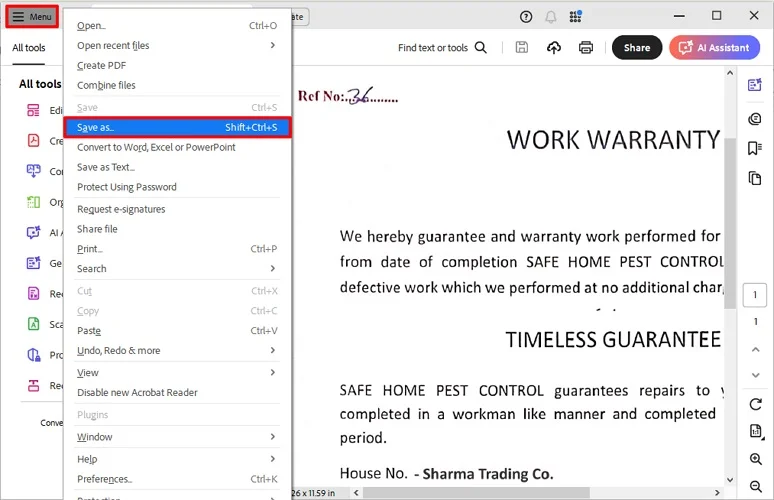This screenshot has width=774, height=500.
Task: Click the Scan & OCR icon in sidebar
Action: pyautogui.click(x=33, y=324)
